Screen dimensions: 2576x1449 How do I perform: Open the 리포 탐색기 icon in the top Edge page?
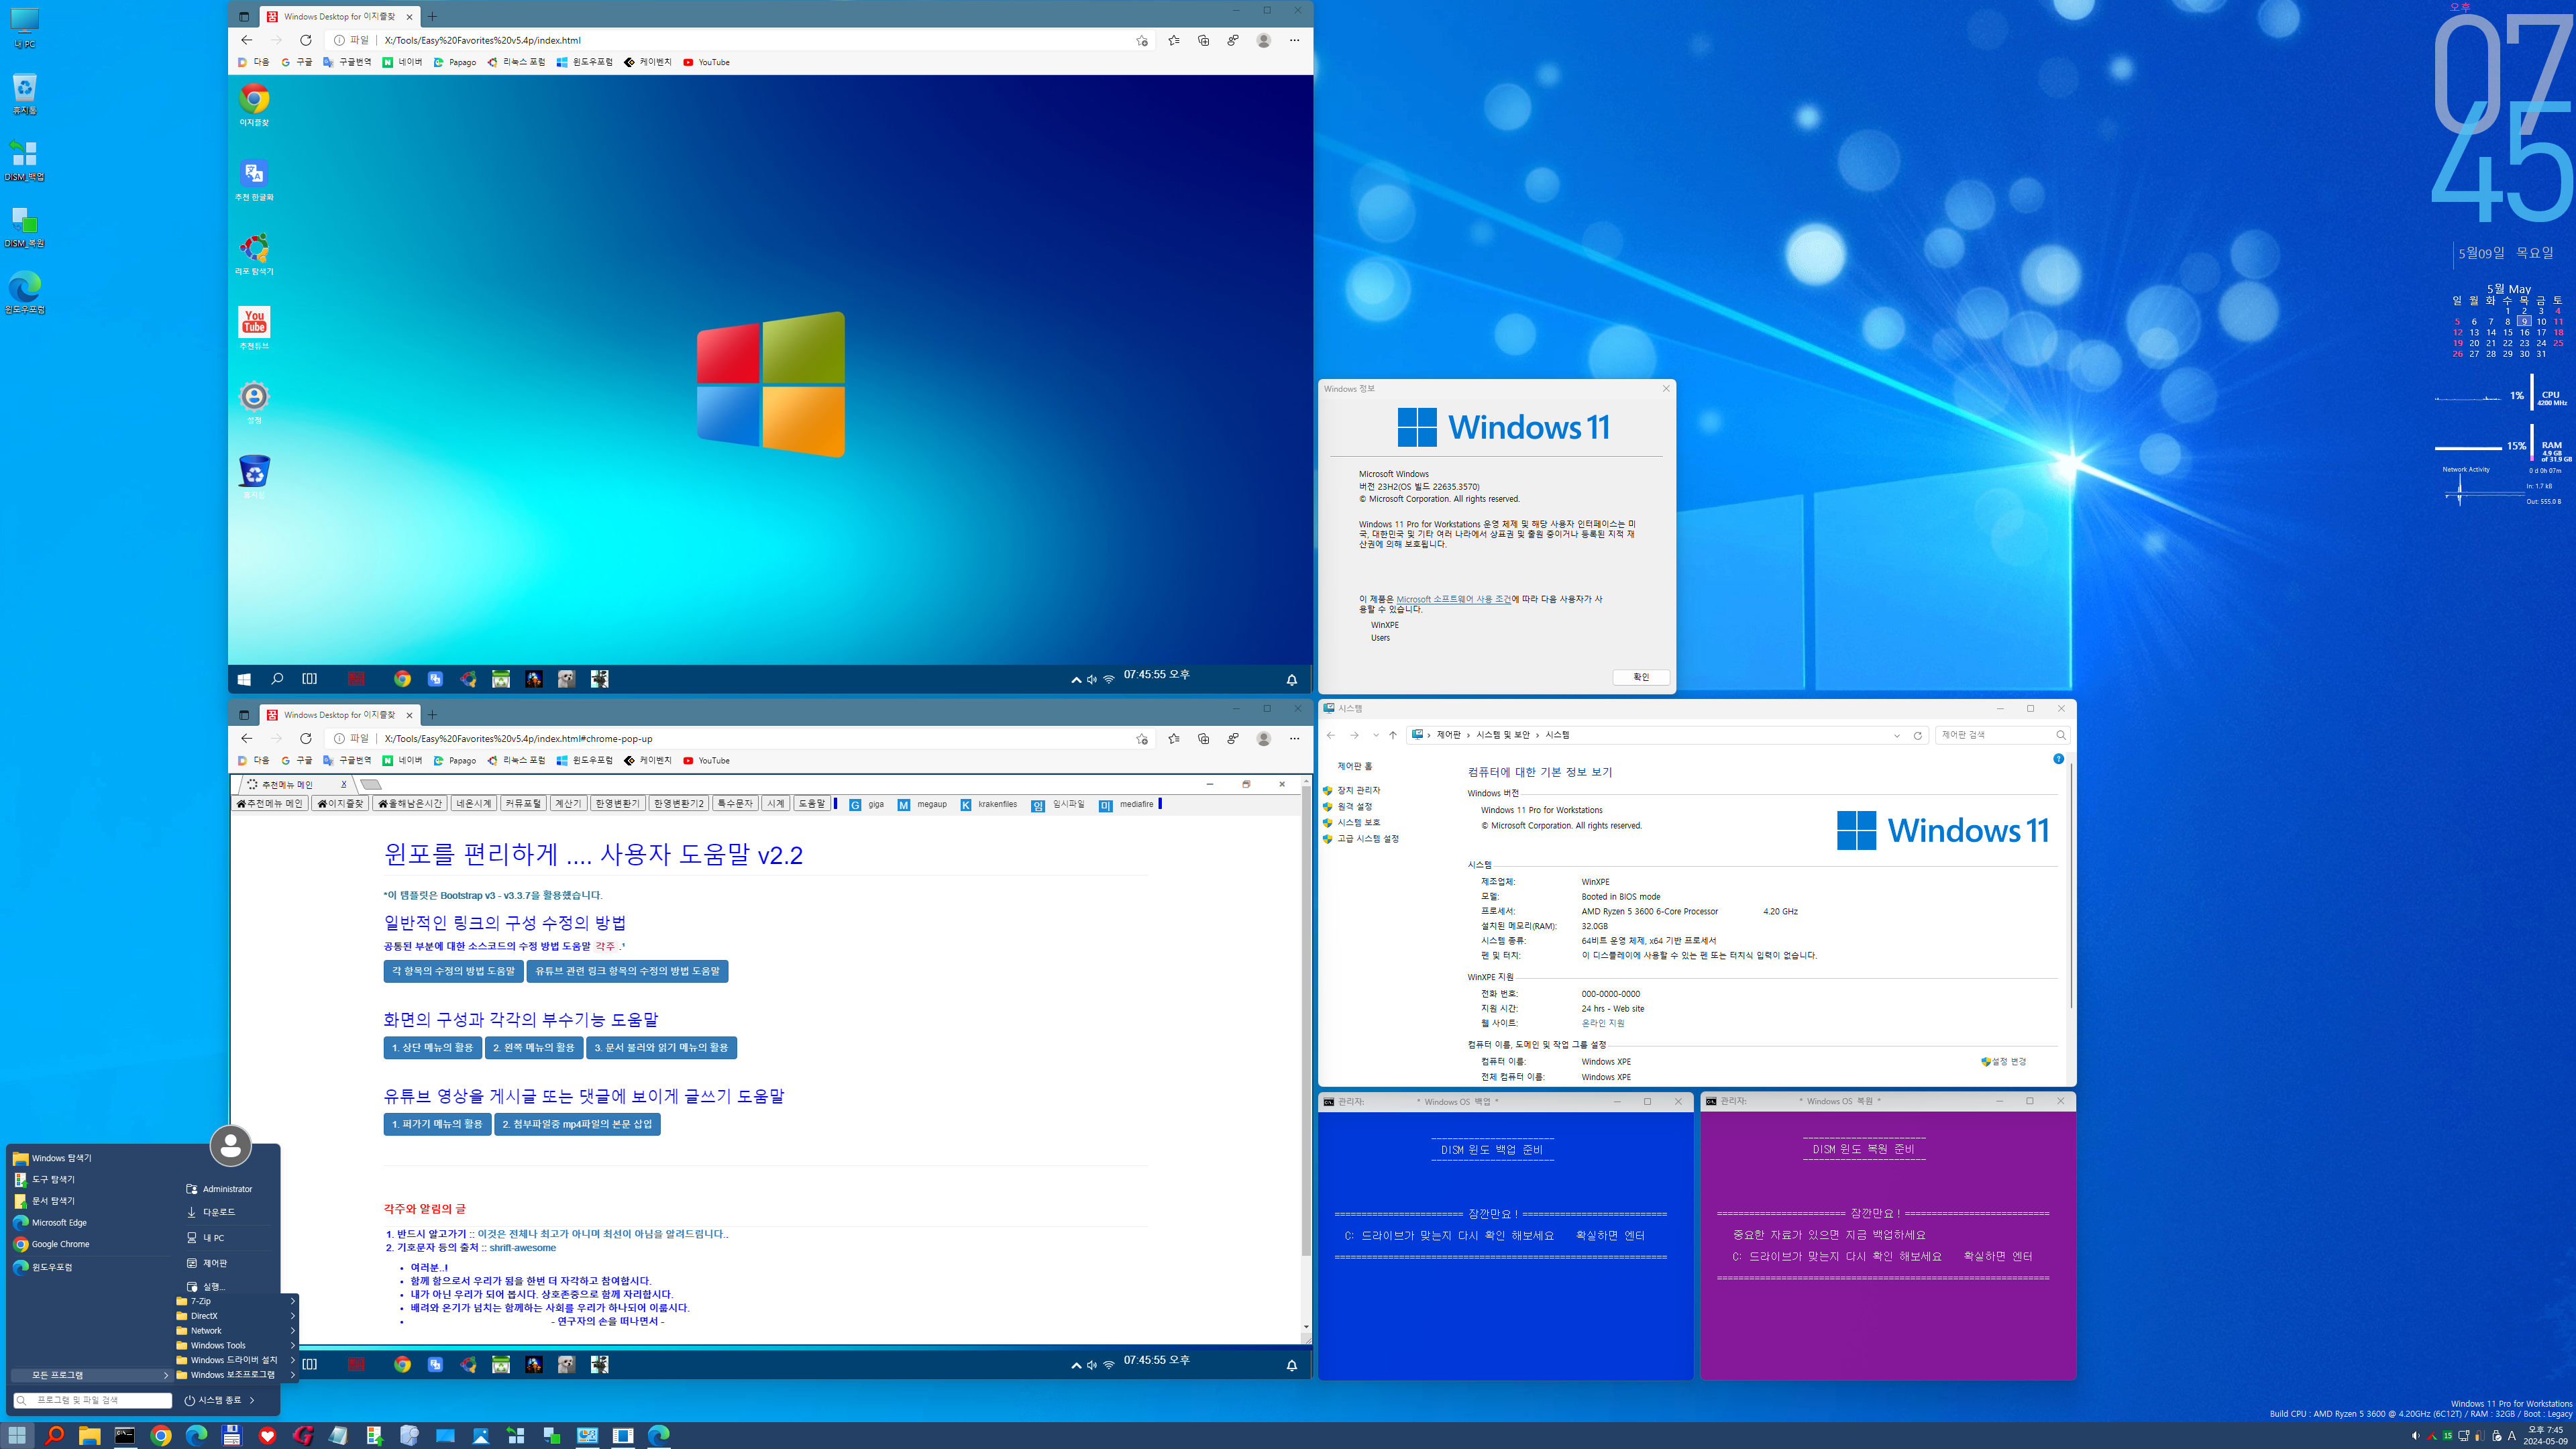pyautogui.click(x=254, y=253)
